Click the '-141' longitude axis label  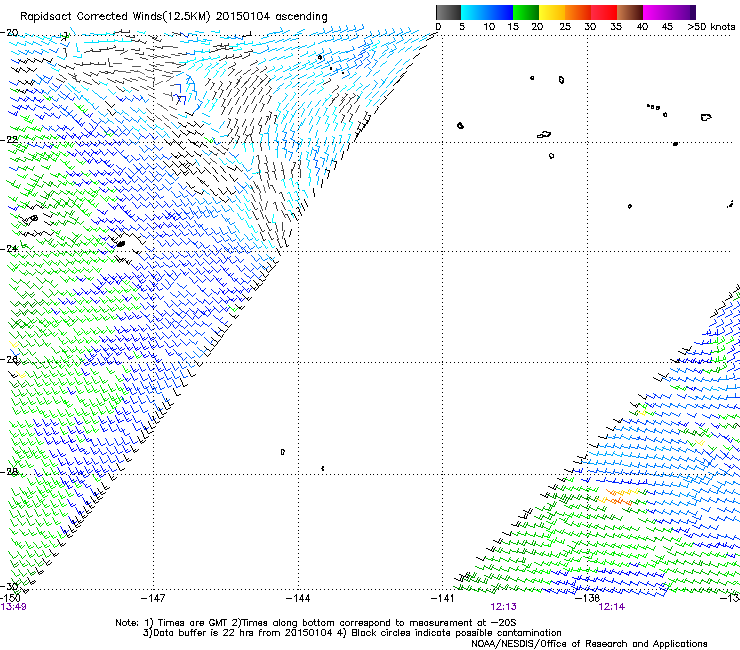click(443, 599)
